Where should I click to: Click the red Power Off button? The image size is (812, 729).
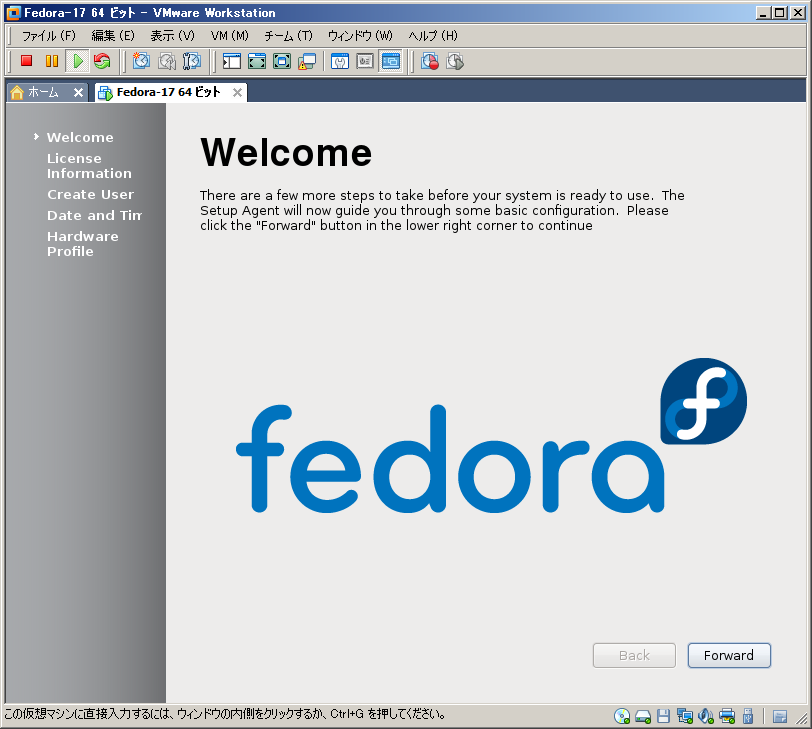[27, 62]
